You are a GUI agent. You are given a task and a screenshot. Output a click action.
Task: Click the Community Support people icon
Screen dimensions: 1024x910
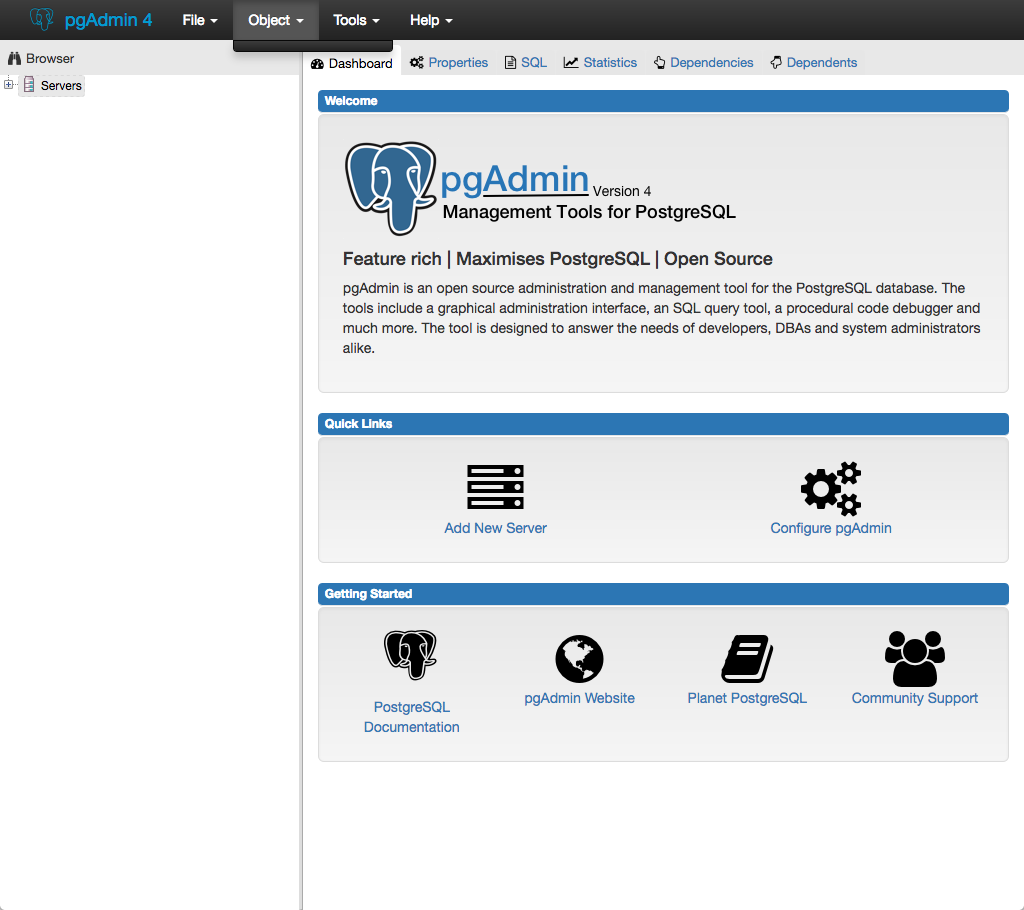[914, 657]
